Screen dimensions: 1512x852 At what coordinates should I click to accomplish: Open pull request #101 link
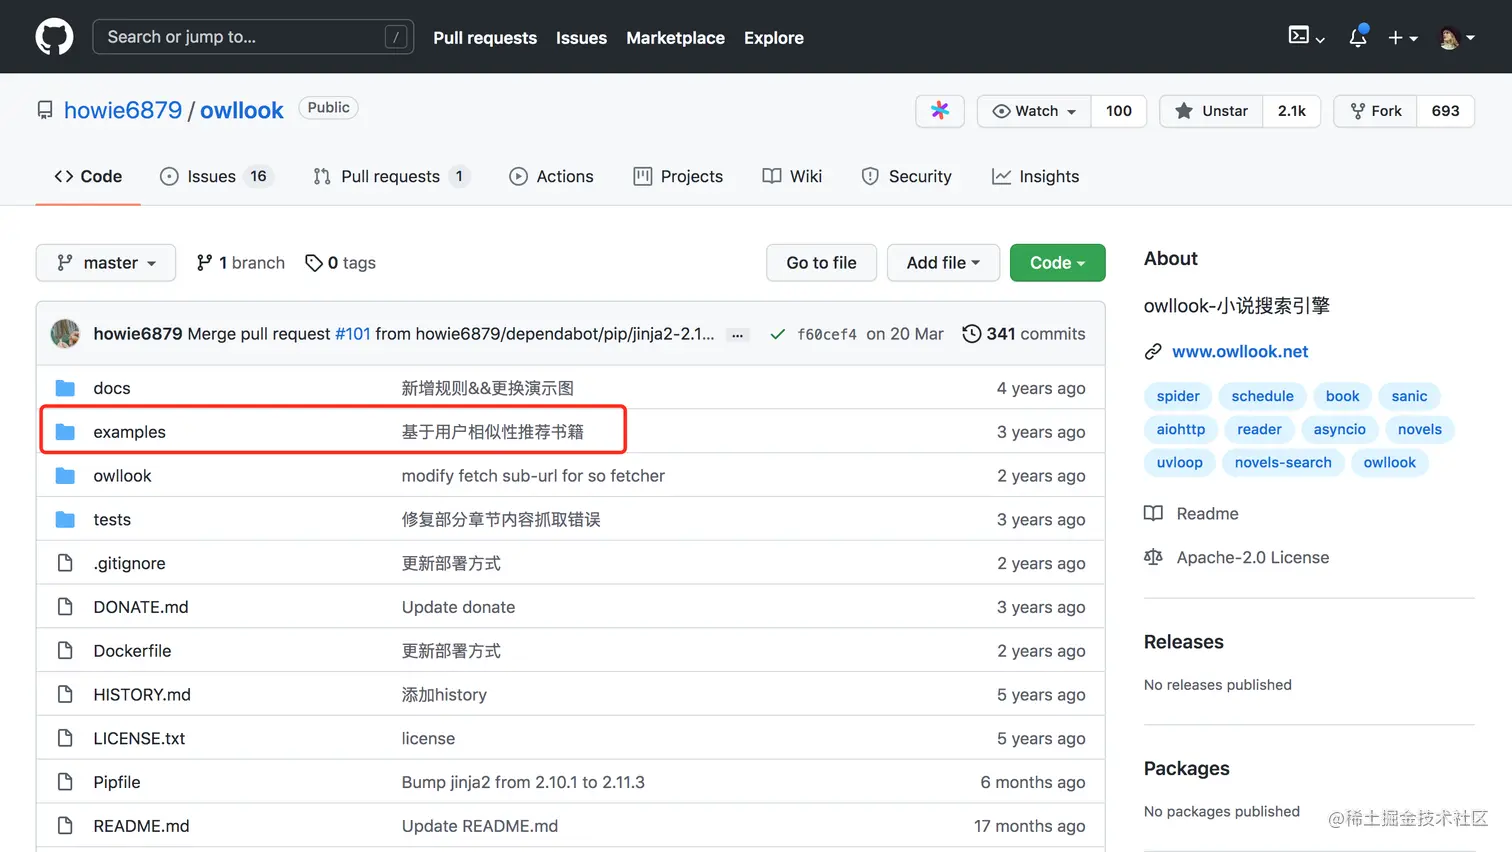click(353, 334)
